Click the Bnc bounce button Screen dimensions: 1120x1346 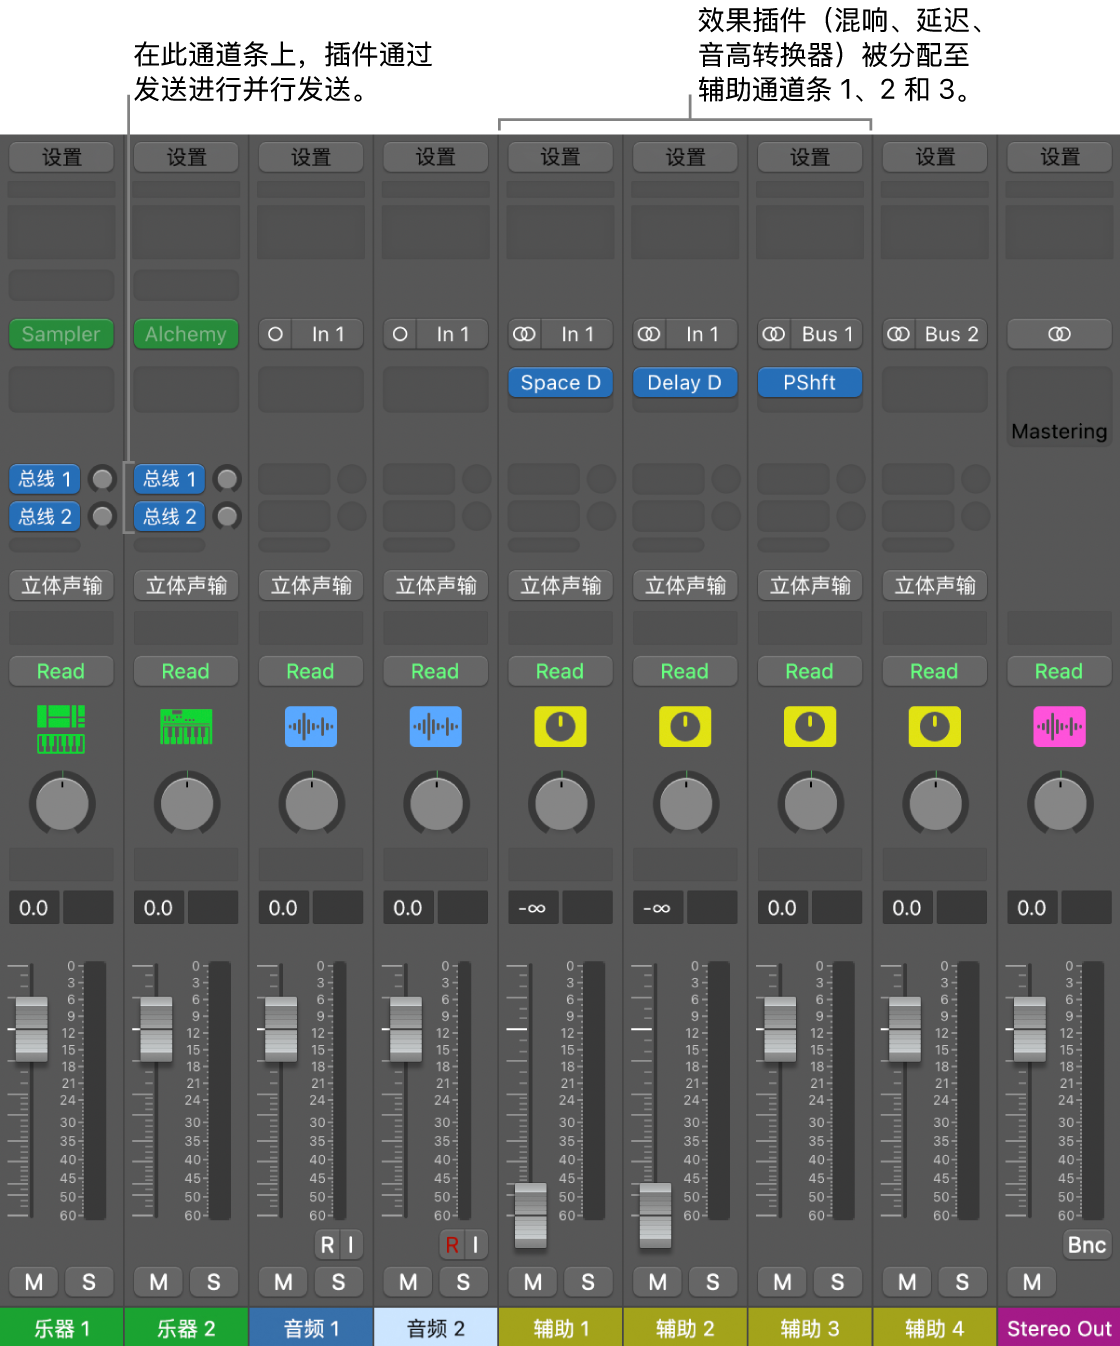[x=1086, y=1245]
